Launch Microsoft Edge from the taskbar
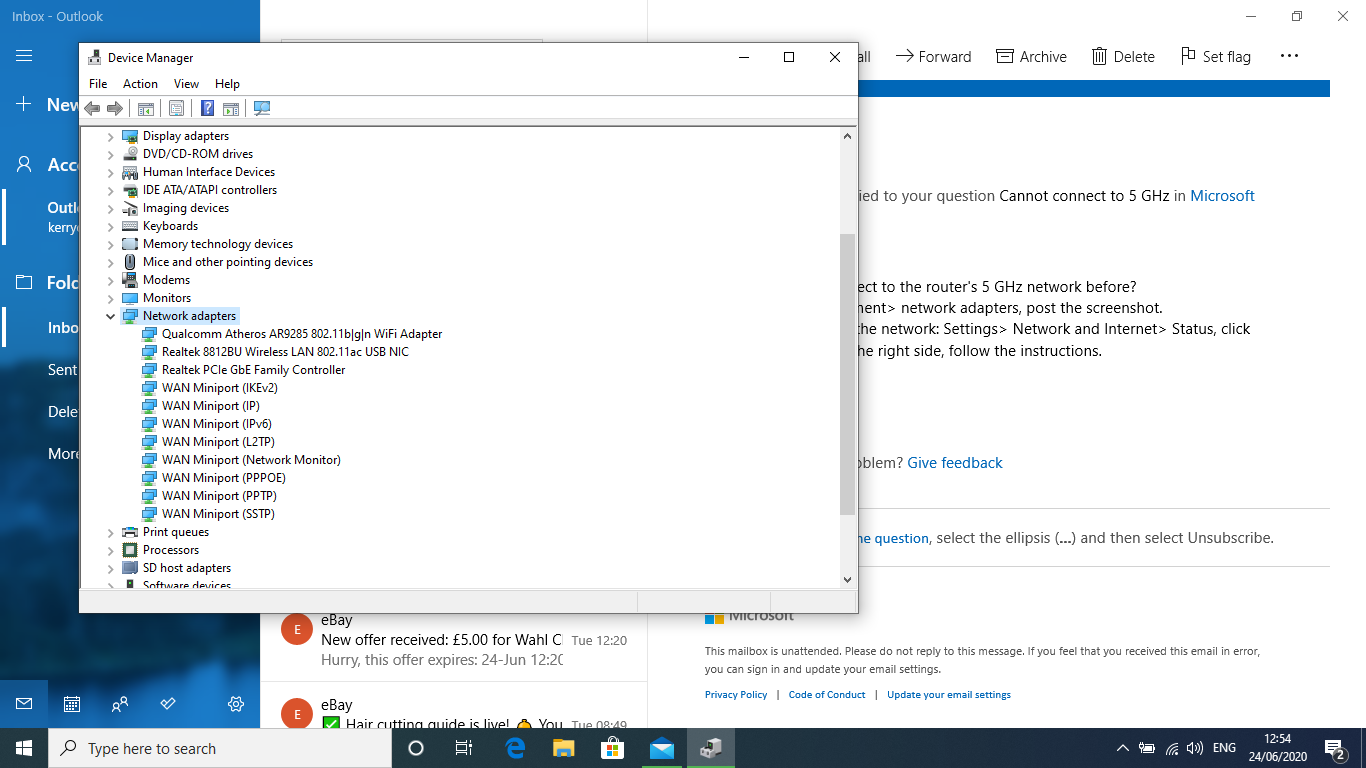 (515, 748)
